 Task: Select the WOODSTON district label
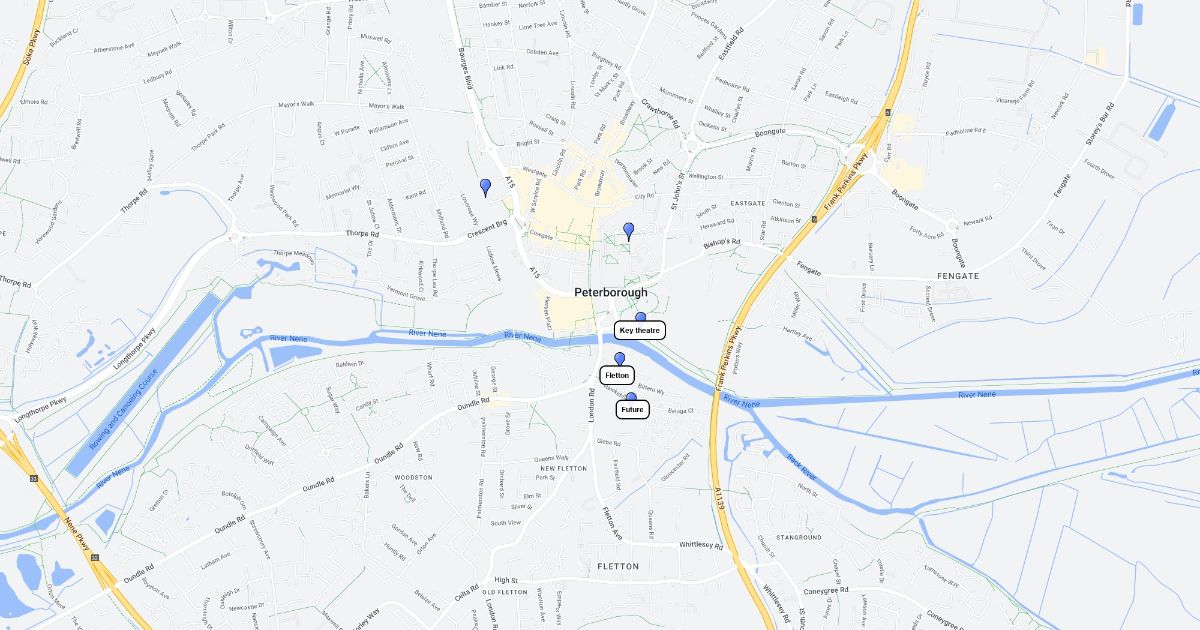[x=414, y=478]
